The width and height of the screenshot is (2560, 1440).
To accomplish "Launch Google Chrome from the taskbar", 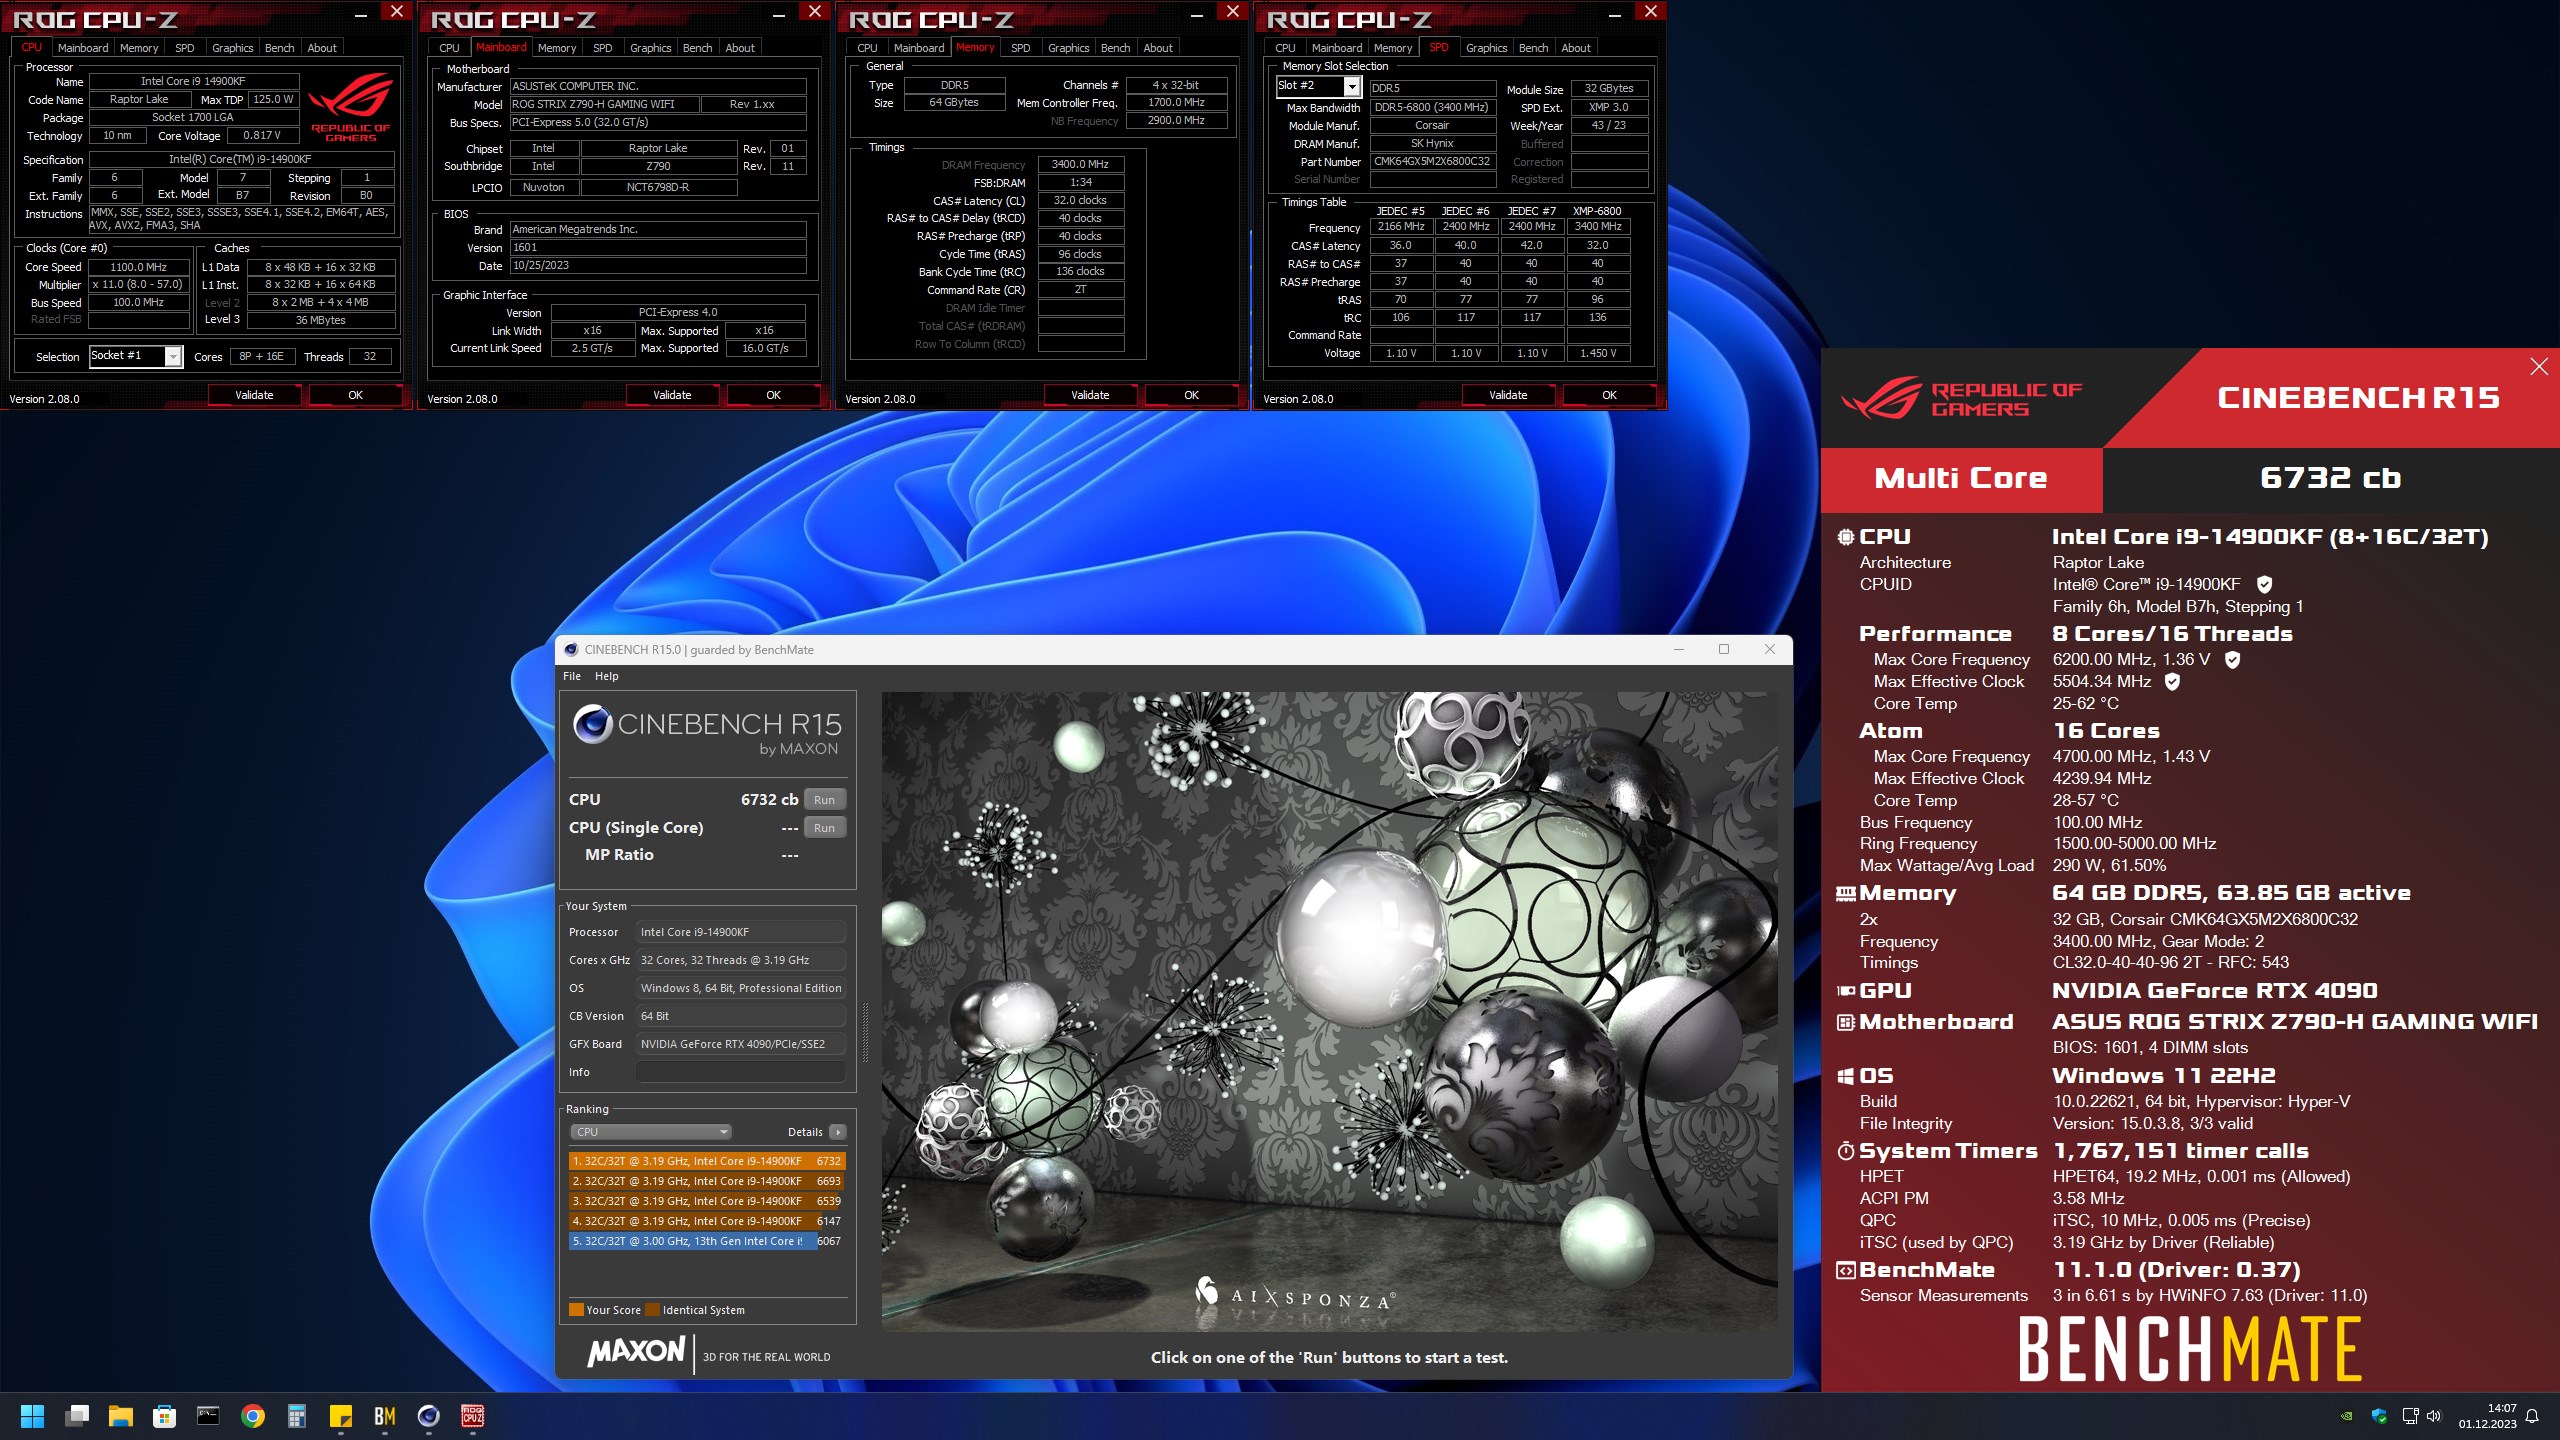I will (253, 1416).
